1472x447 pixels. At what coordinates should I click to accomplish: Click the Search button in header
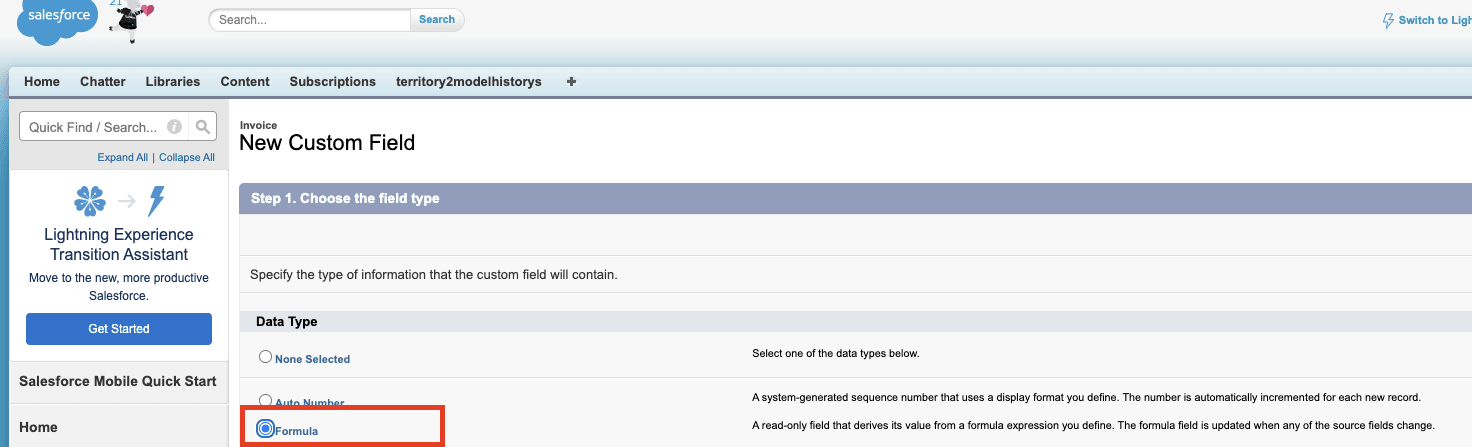(437, 19)
